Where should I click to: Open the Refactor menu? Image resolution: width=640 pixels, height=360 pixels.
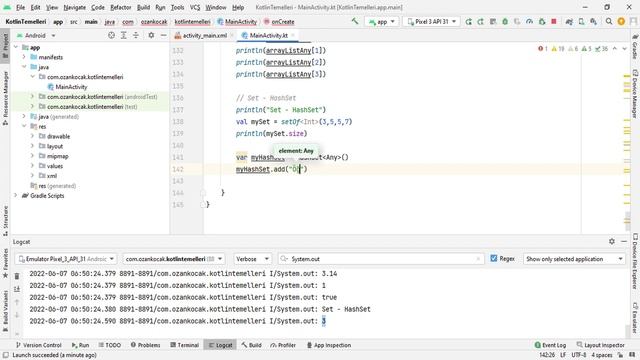tap(120, 7)
